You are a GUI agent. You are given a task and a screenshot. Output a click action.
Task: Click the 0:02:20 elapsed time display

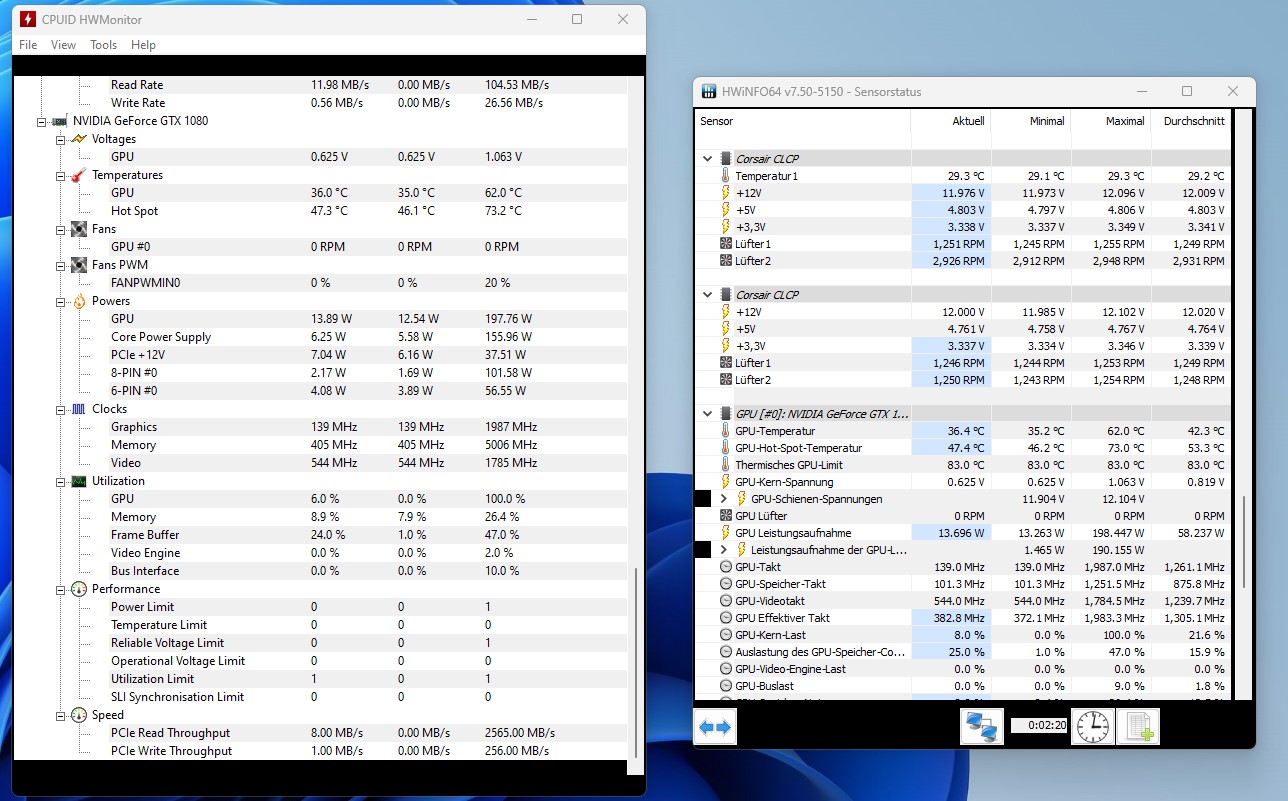click(1039, 726)
